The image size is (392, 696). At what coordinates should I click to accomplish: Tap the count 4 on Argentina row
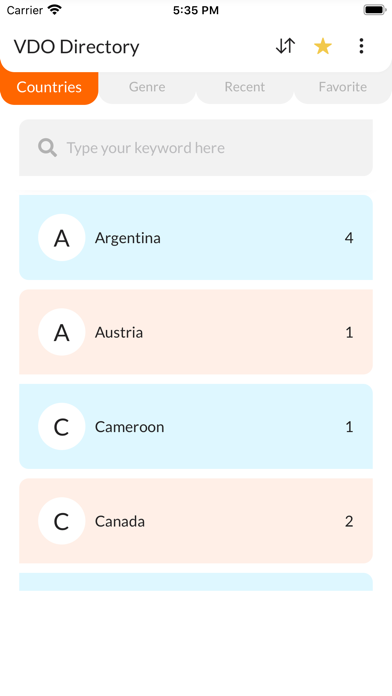coord(349,238)
